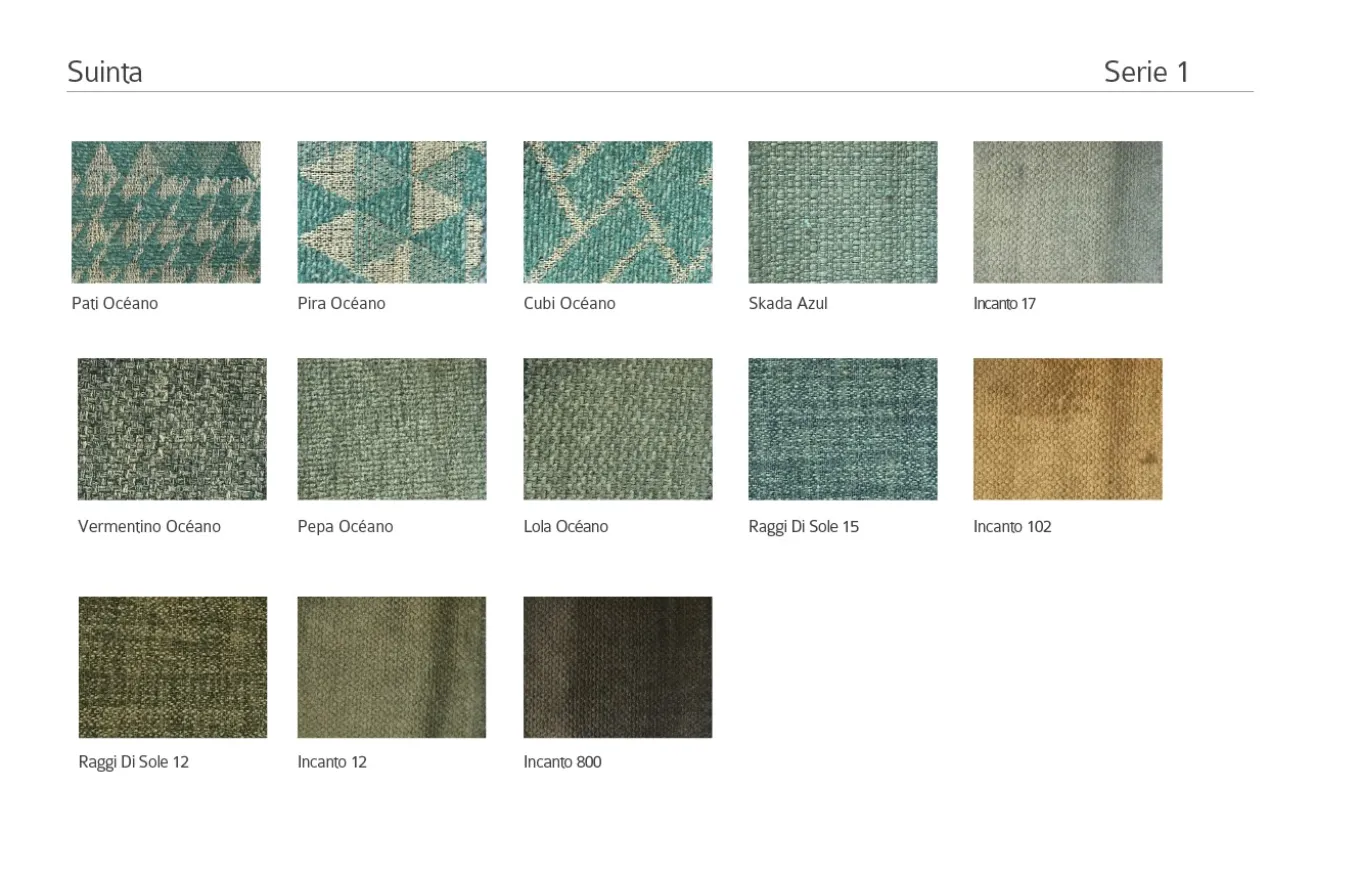Click the Suinta heading text
1360x875 pixels.
(105, 72)
